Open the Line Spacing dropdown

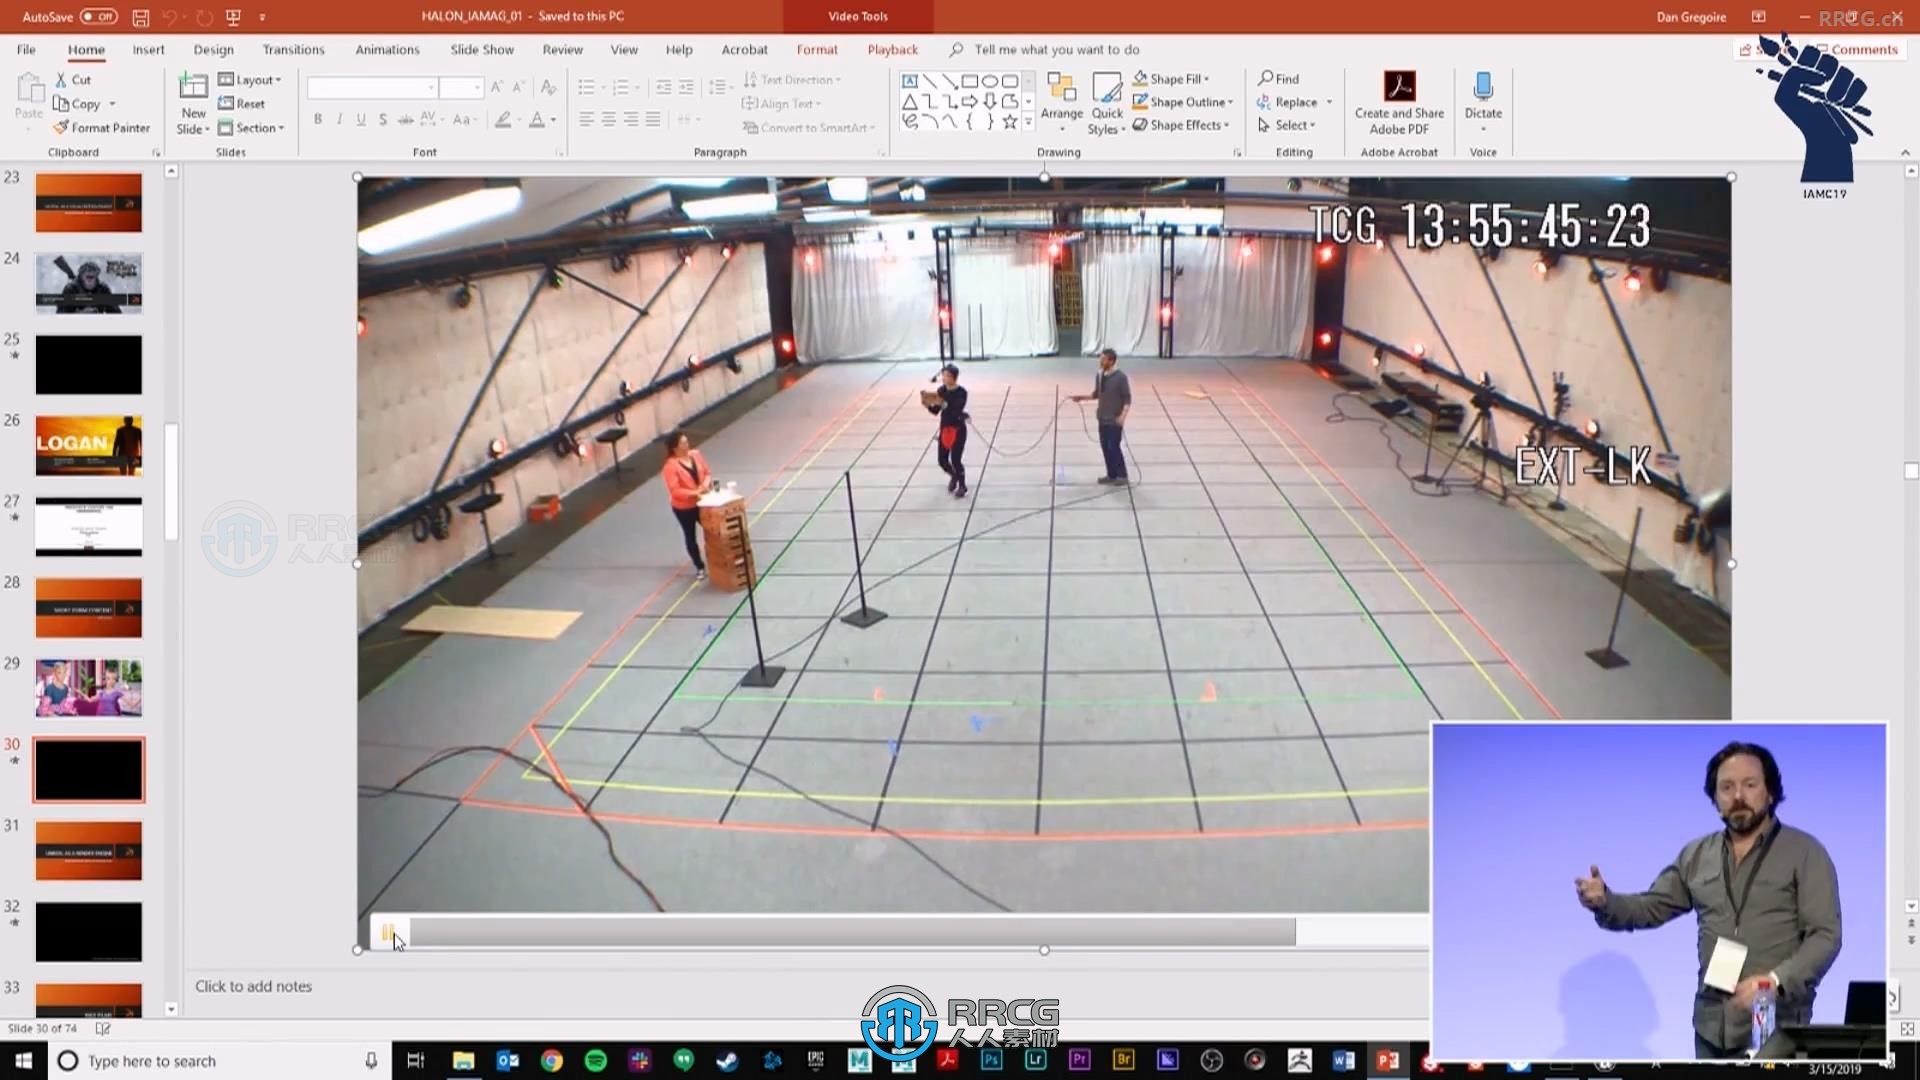[x=720, y=88]
